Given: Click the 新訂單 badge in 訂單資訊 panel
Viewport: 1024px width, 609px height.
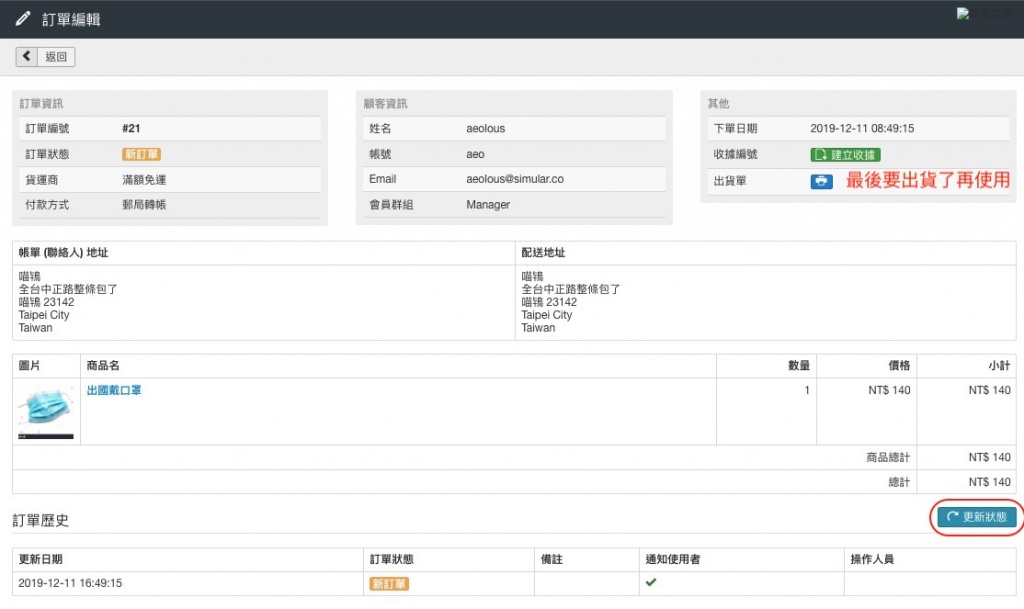Looking at the screenshot, I should pyautogui.click(x=142, y=154).
